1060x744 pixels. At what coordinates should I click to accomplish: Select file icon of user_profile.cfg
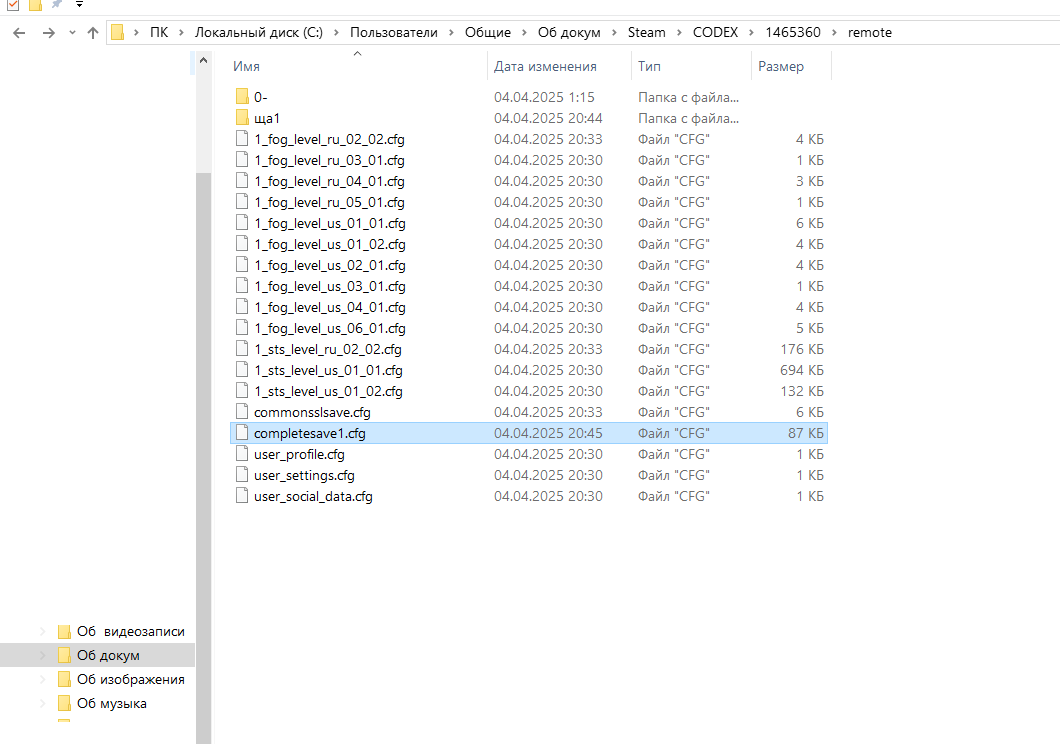(242, 453)
